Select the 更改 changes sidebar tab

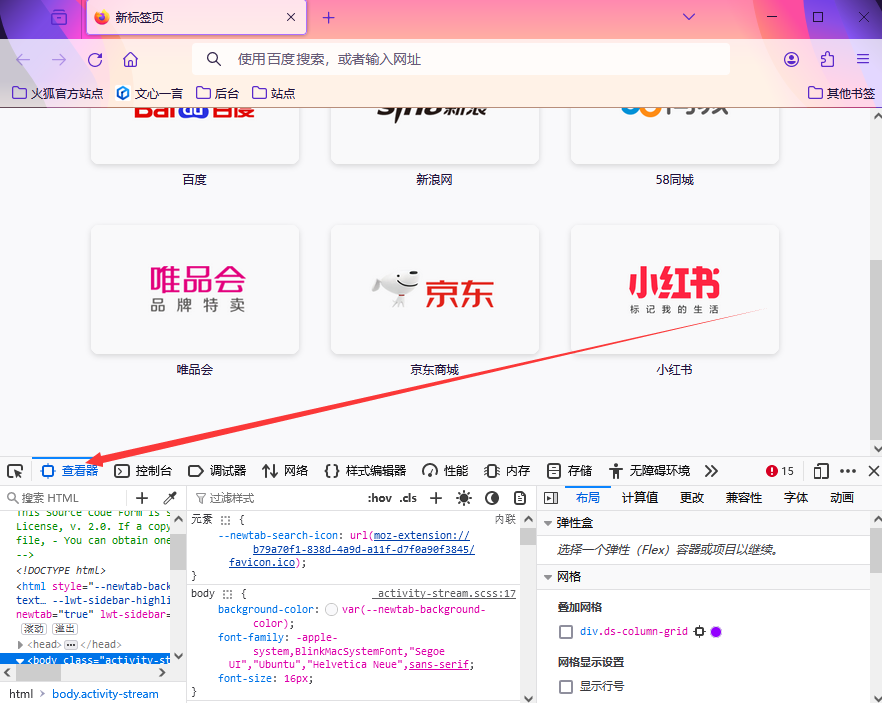pos(692,498)
